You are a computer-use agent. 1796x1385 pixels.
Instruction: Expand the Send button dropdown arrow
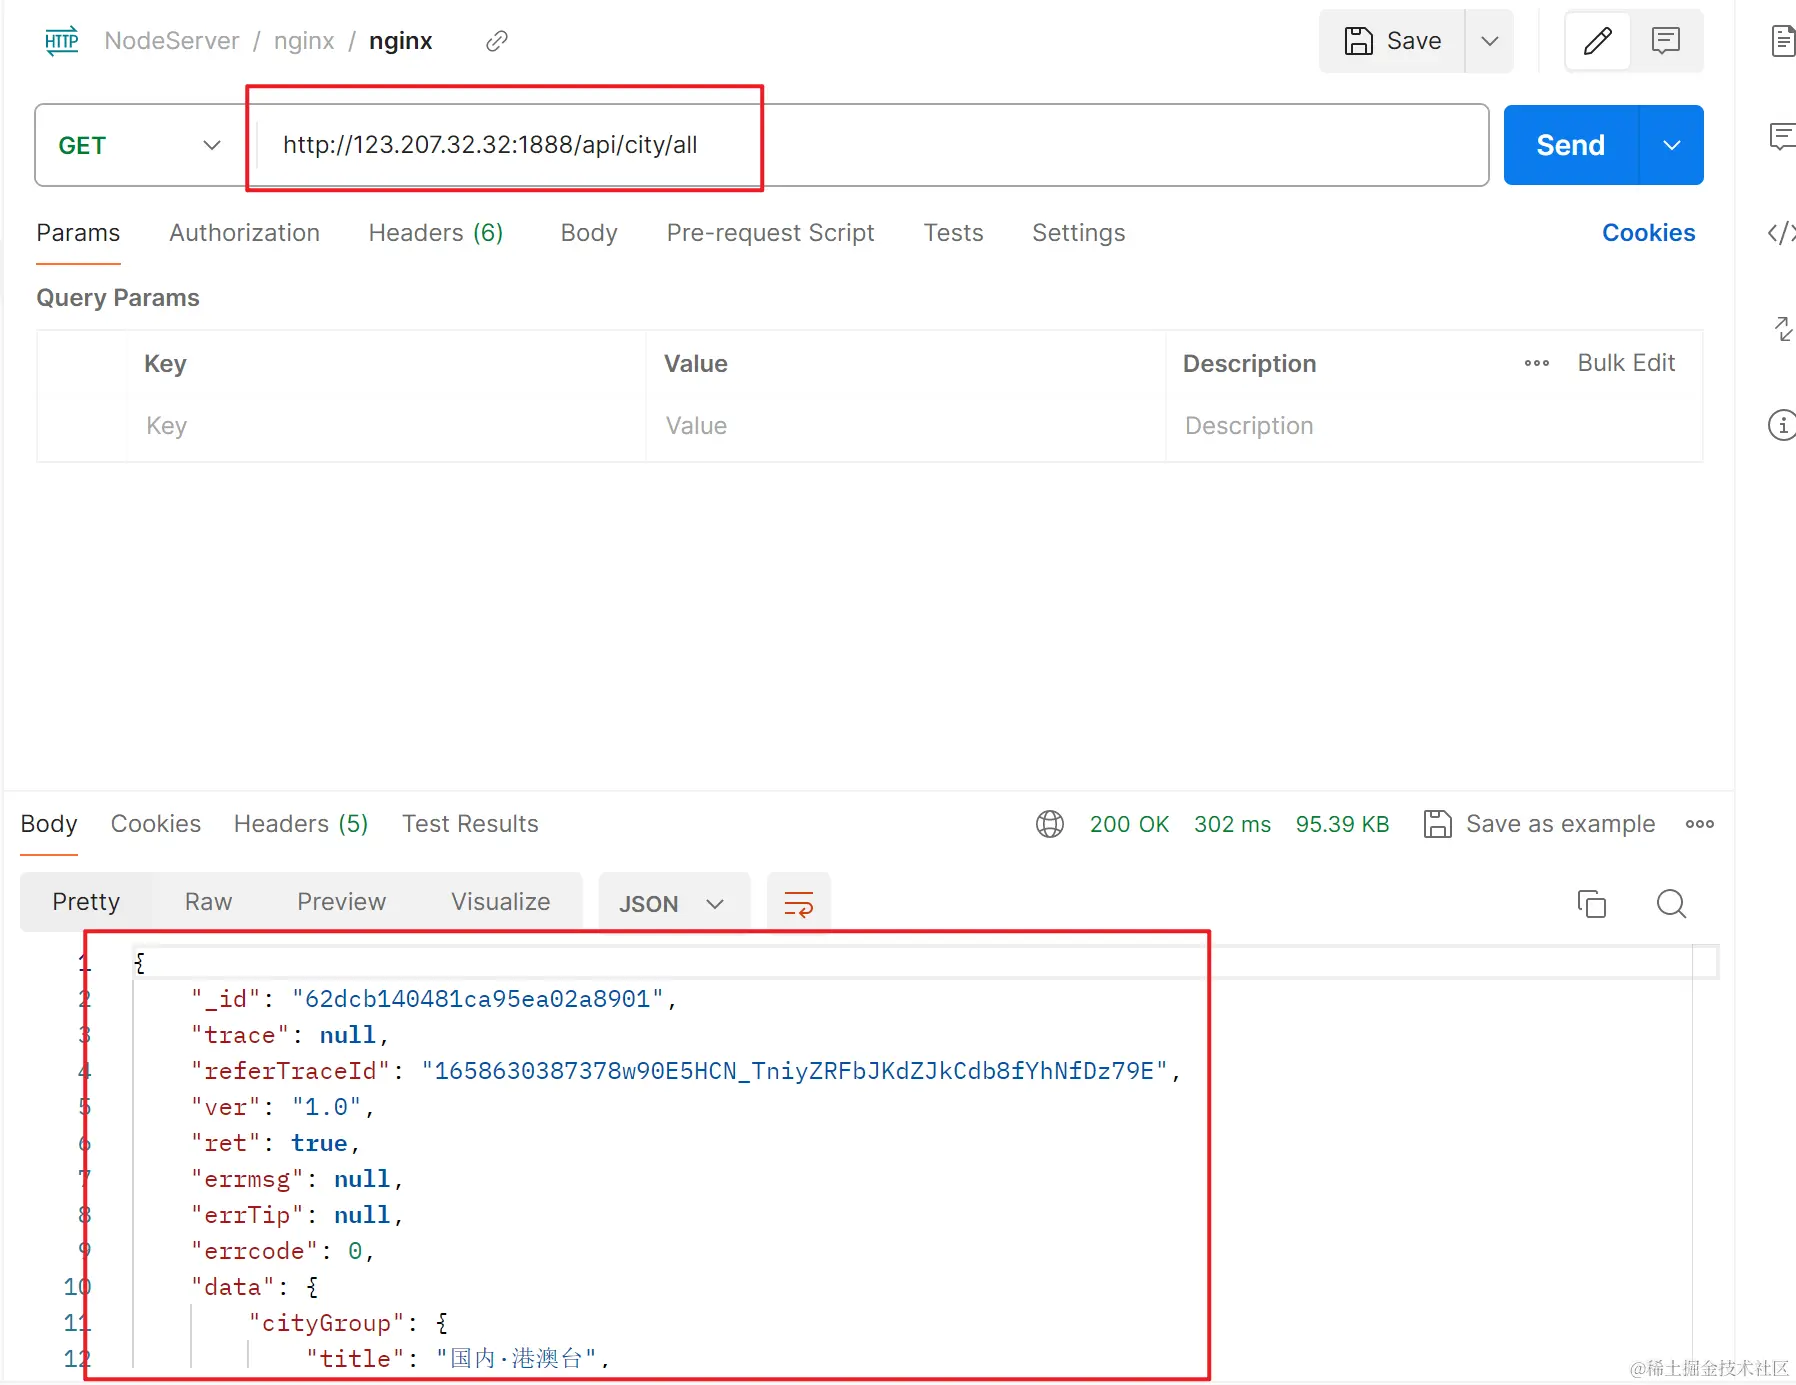(1672, 145)
